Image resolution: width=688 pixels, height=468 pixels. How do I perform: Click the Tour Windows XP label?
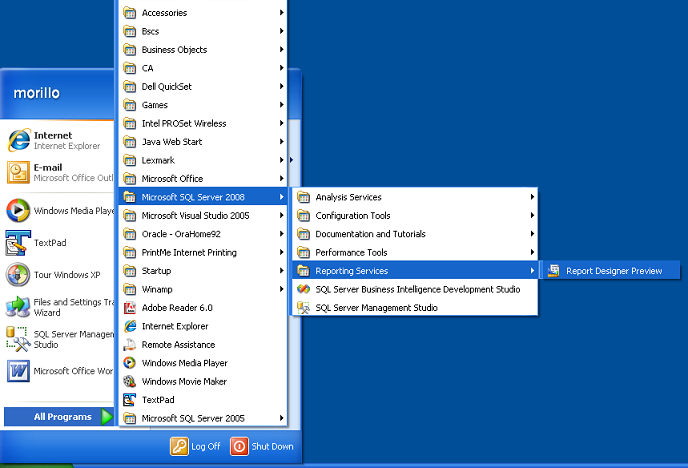tap(67, 275)
